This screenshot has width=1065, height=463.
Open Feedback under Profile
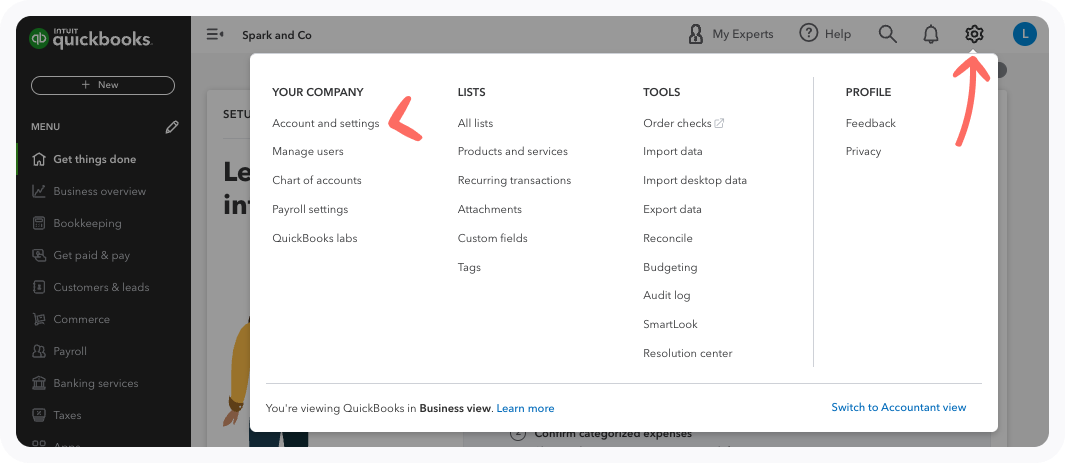coord(871,124)
